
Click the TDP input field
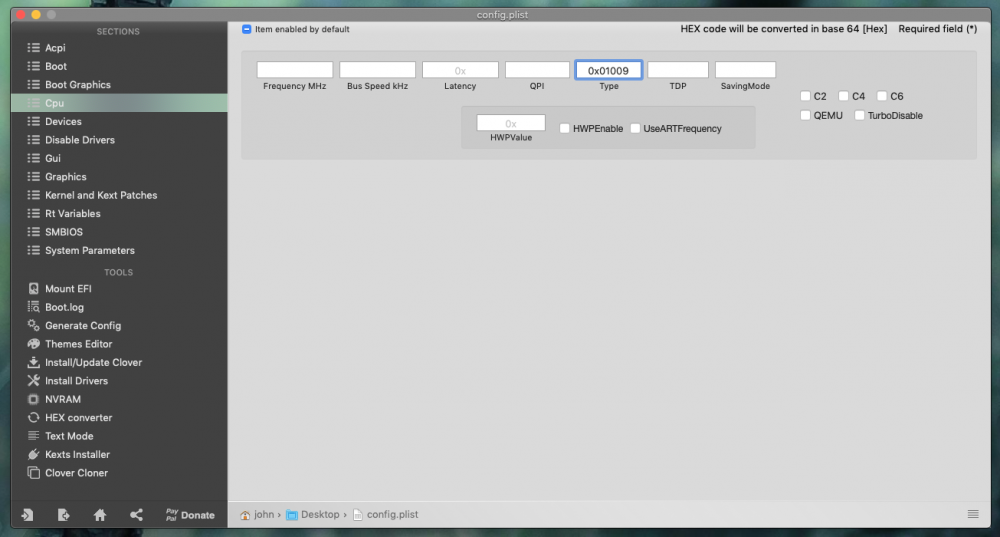coord(678,70)
